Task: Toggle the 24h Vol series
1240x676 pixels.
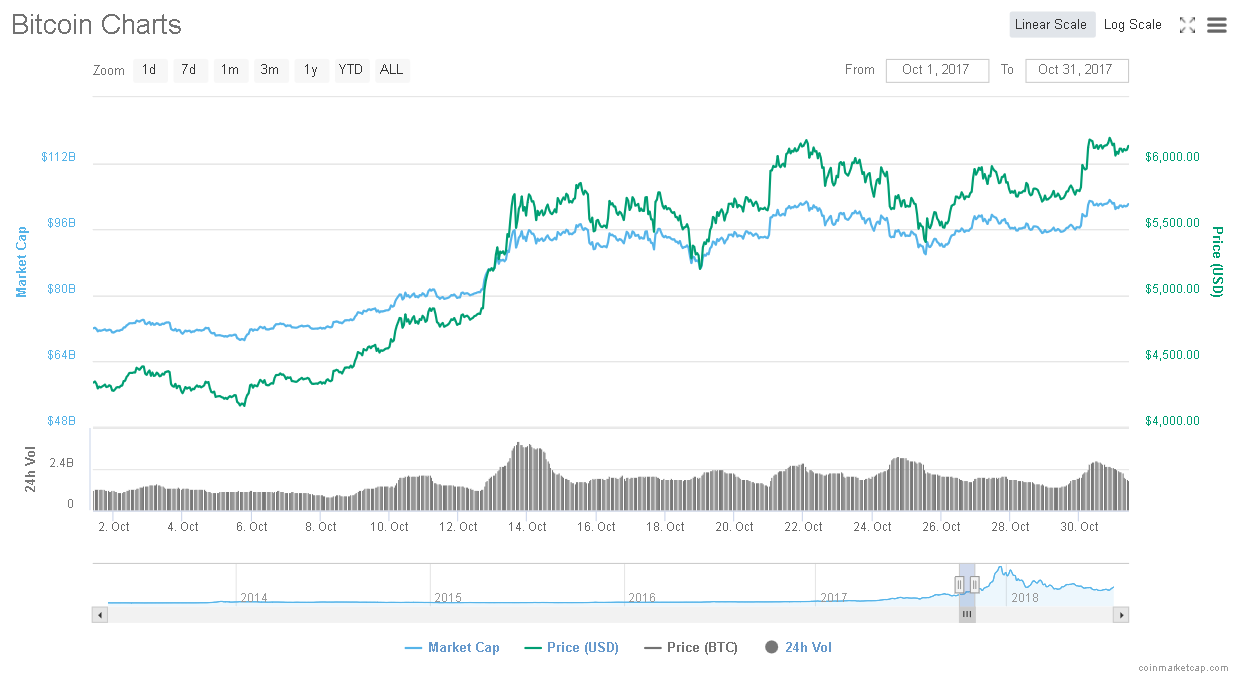Action: (x=798, y=647)
